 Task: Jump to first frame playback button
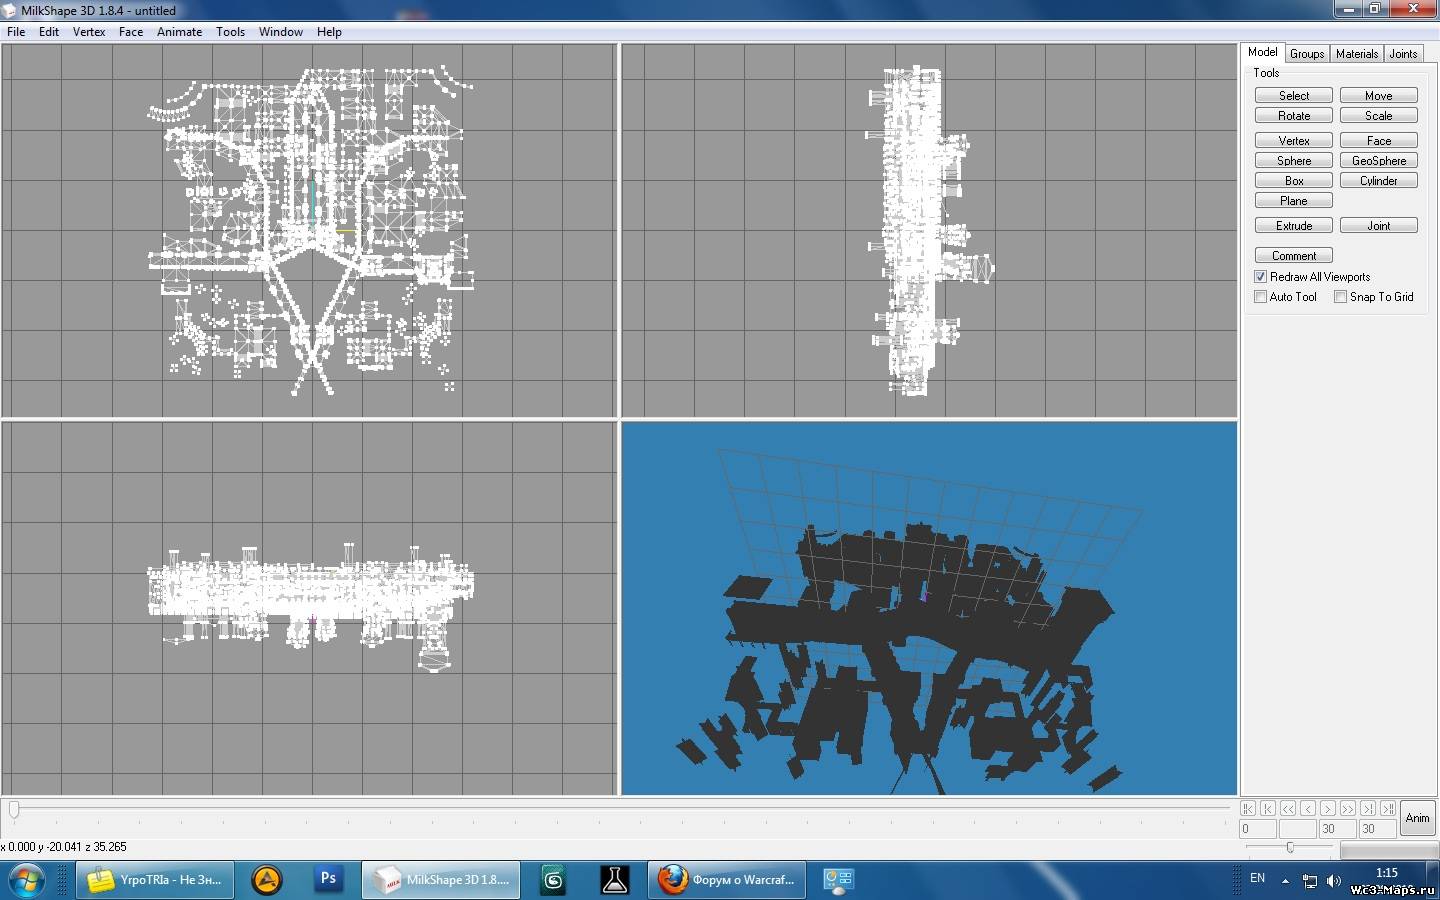pyautogui.click(x=1248, y=808)
